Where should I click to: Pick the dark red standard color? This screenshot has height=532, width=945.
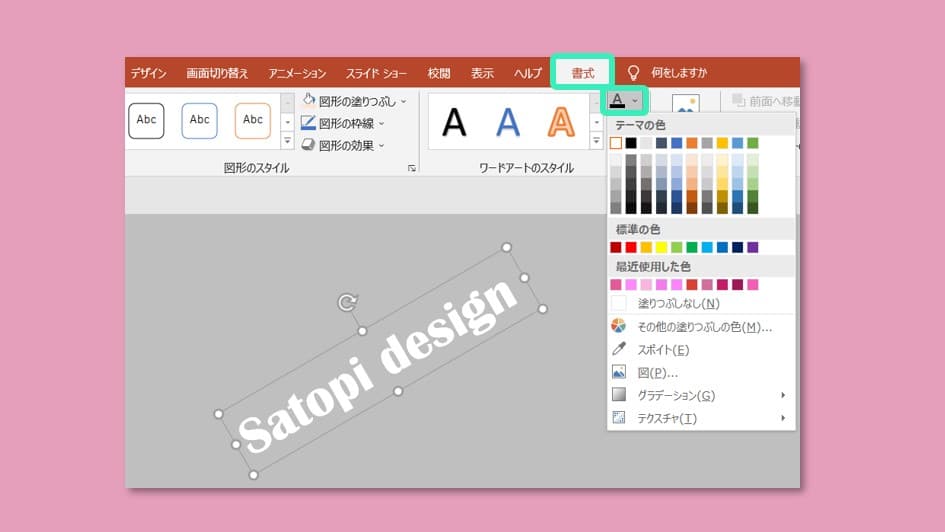click(x=616, y=247)
